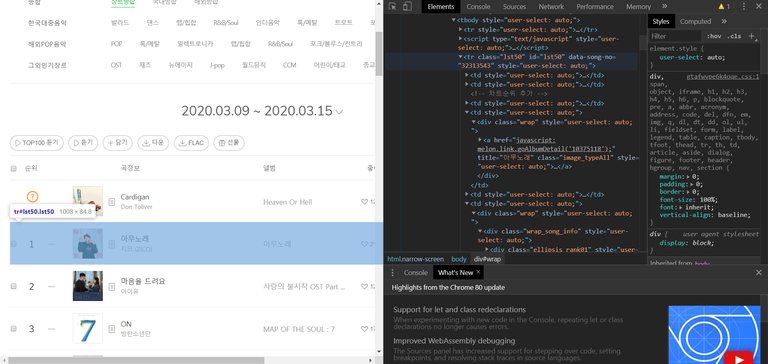Expand the anchor goAlbumDetail node
This screenshot has width=768, height=364.
click(x=480, y=140)
